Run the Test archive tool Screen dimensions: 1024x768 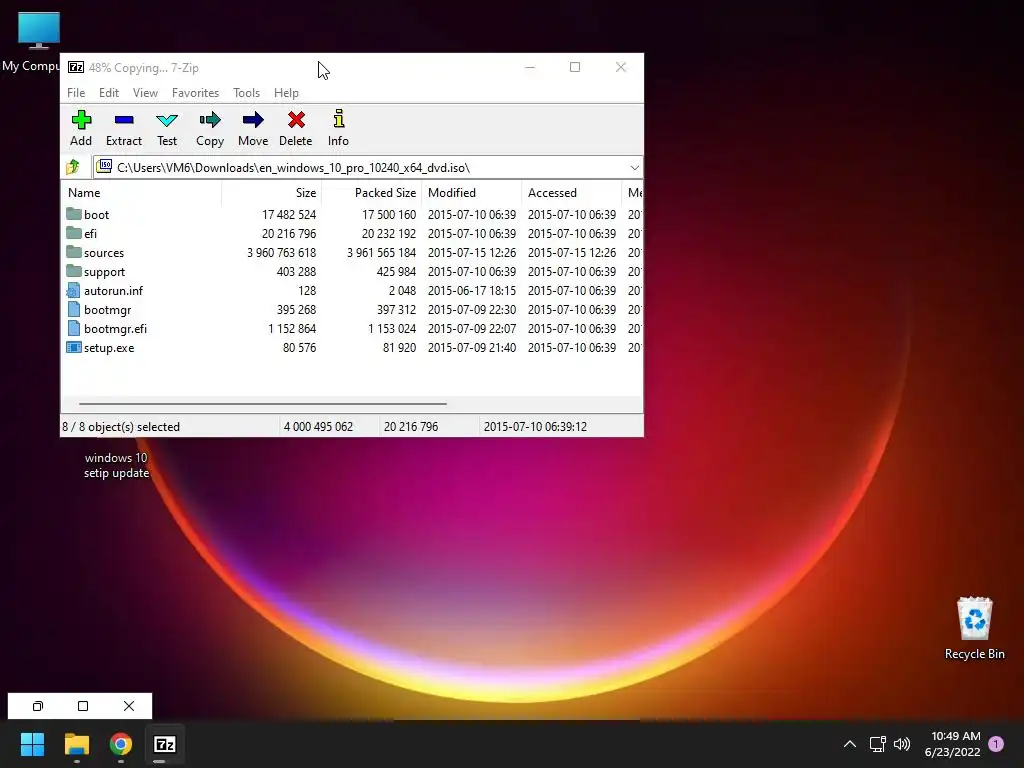tap(167, 120)
